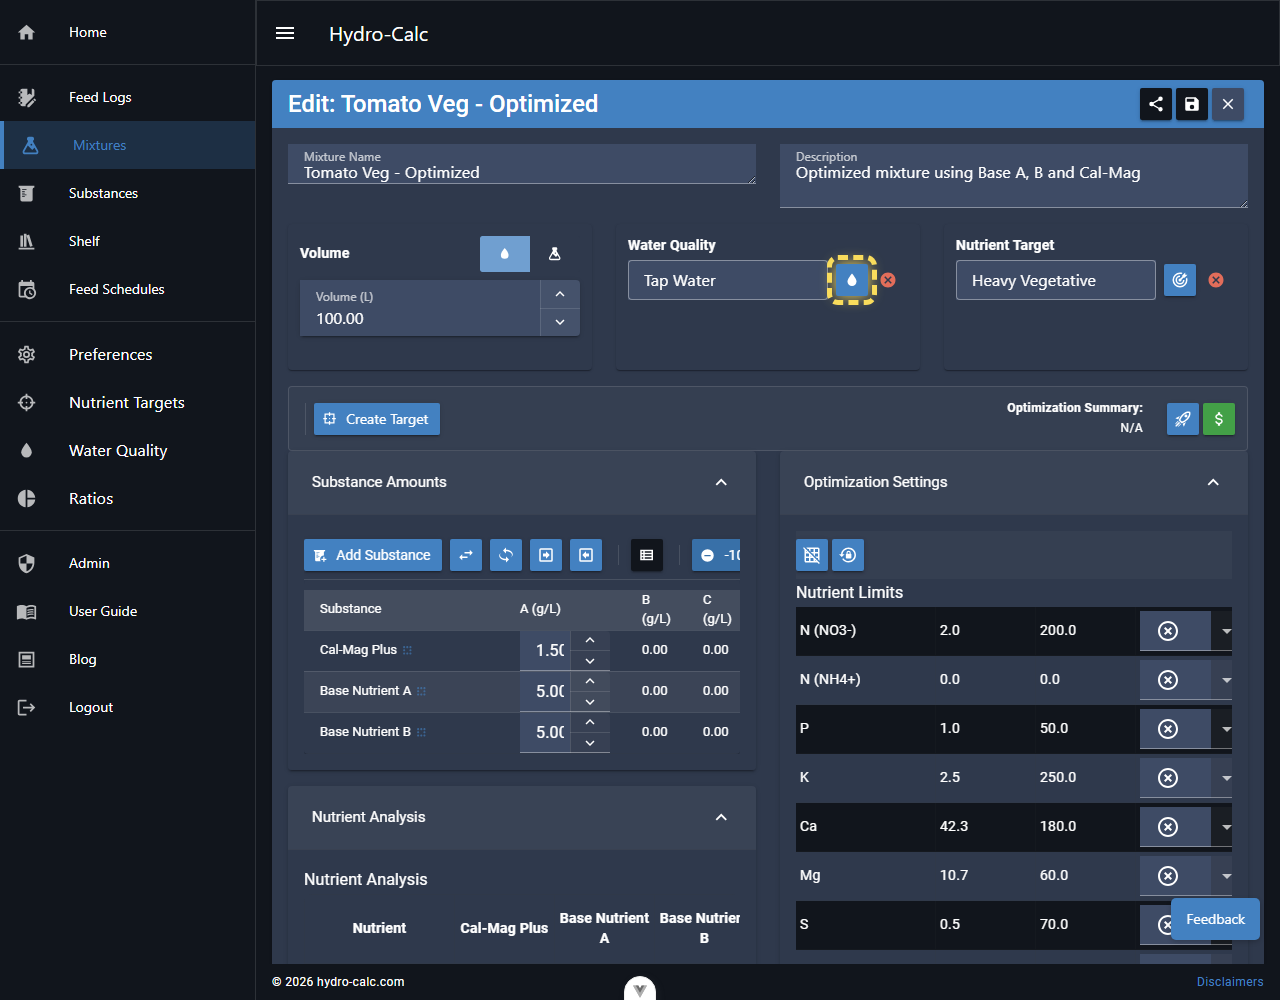Run optimization with rocket icon
This screenshot has height=1000, width=1280.
point(1183,419)
